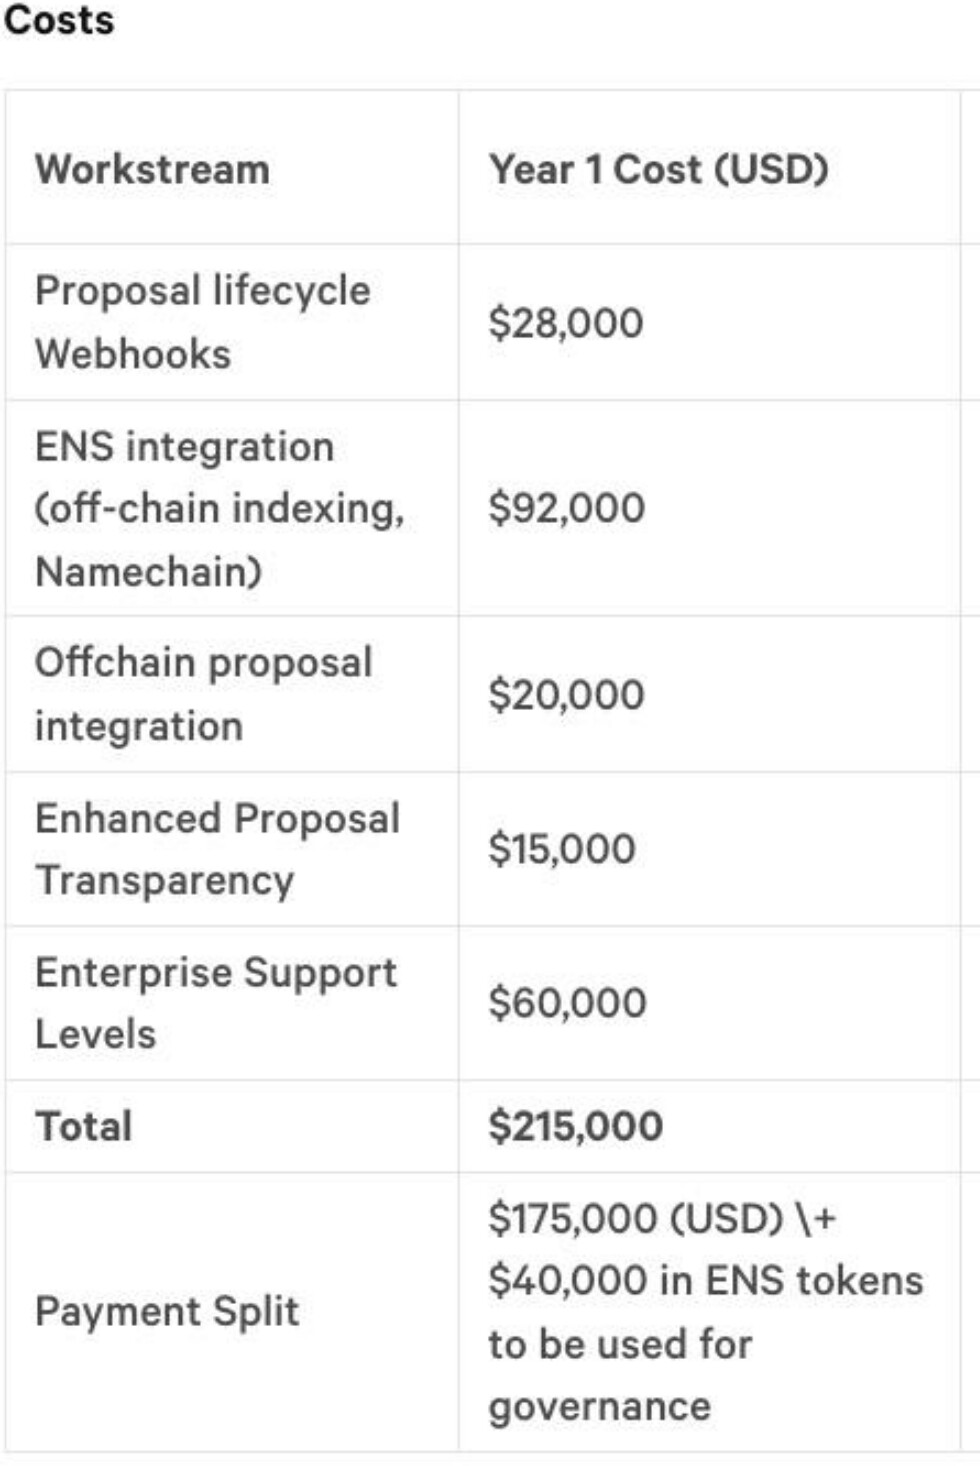Click the $20,000 cost value

(x=566, y=694)
